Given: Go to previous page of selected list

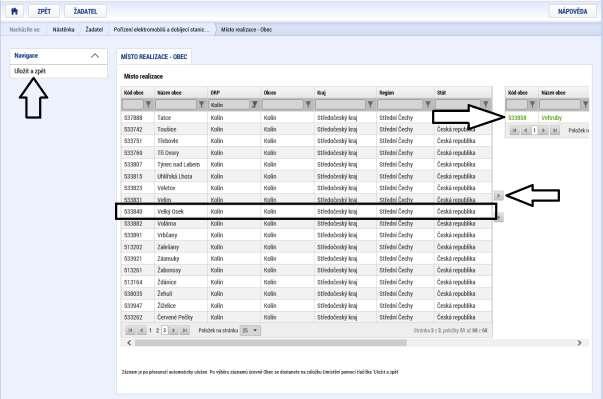Looking at the screenshot, I should coord(525,131).
